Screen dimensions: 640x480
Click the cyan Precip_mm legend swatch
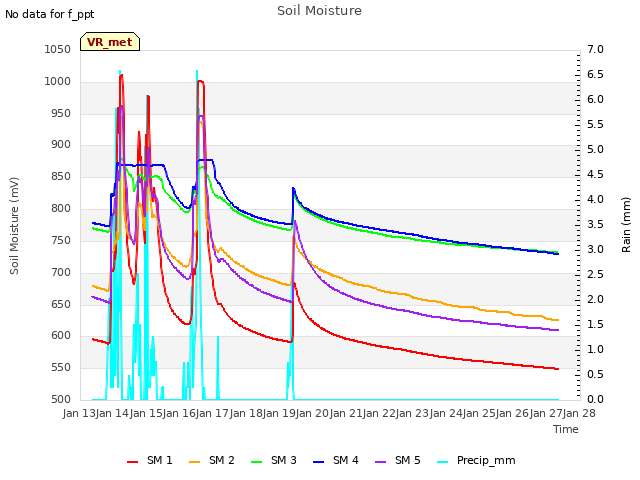(443, 462)
